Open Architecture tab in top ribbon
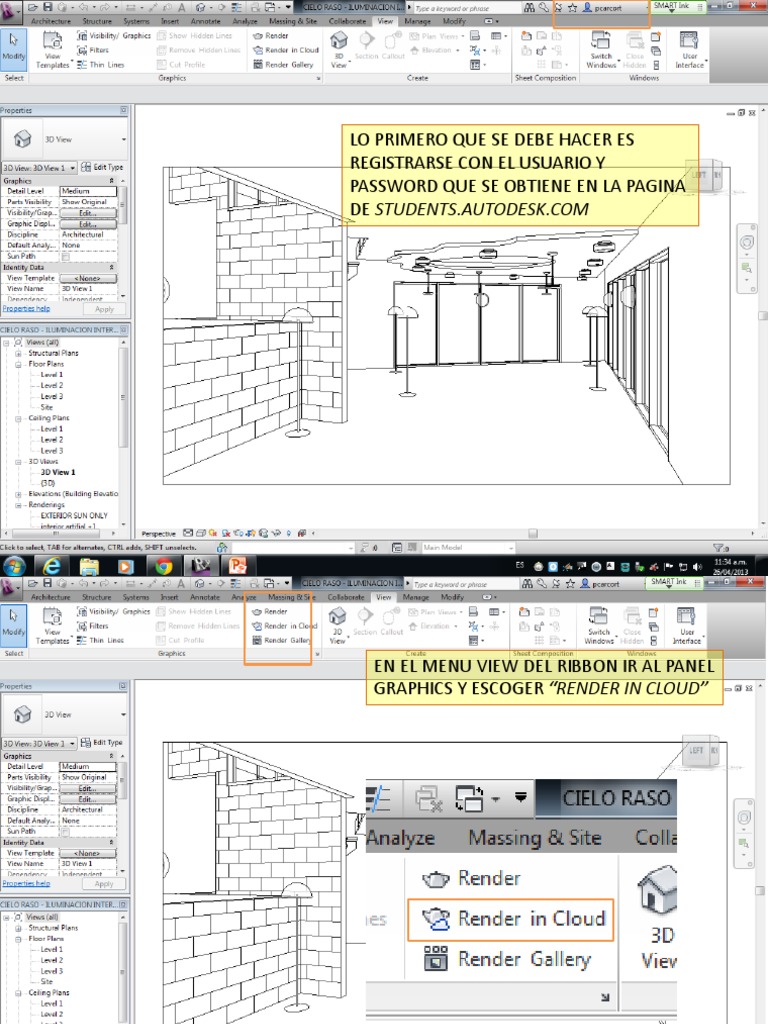This screenshot has width=768, height=1024. pos(51,22)
